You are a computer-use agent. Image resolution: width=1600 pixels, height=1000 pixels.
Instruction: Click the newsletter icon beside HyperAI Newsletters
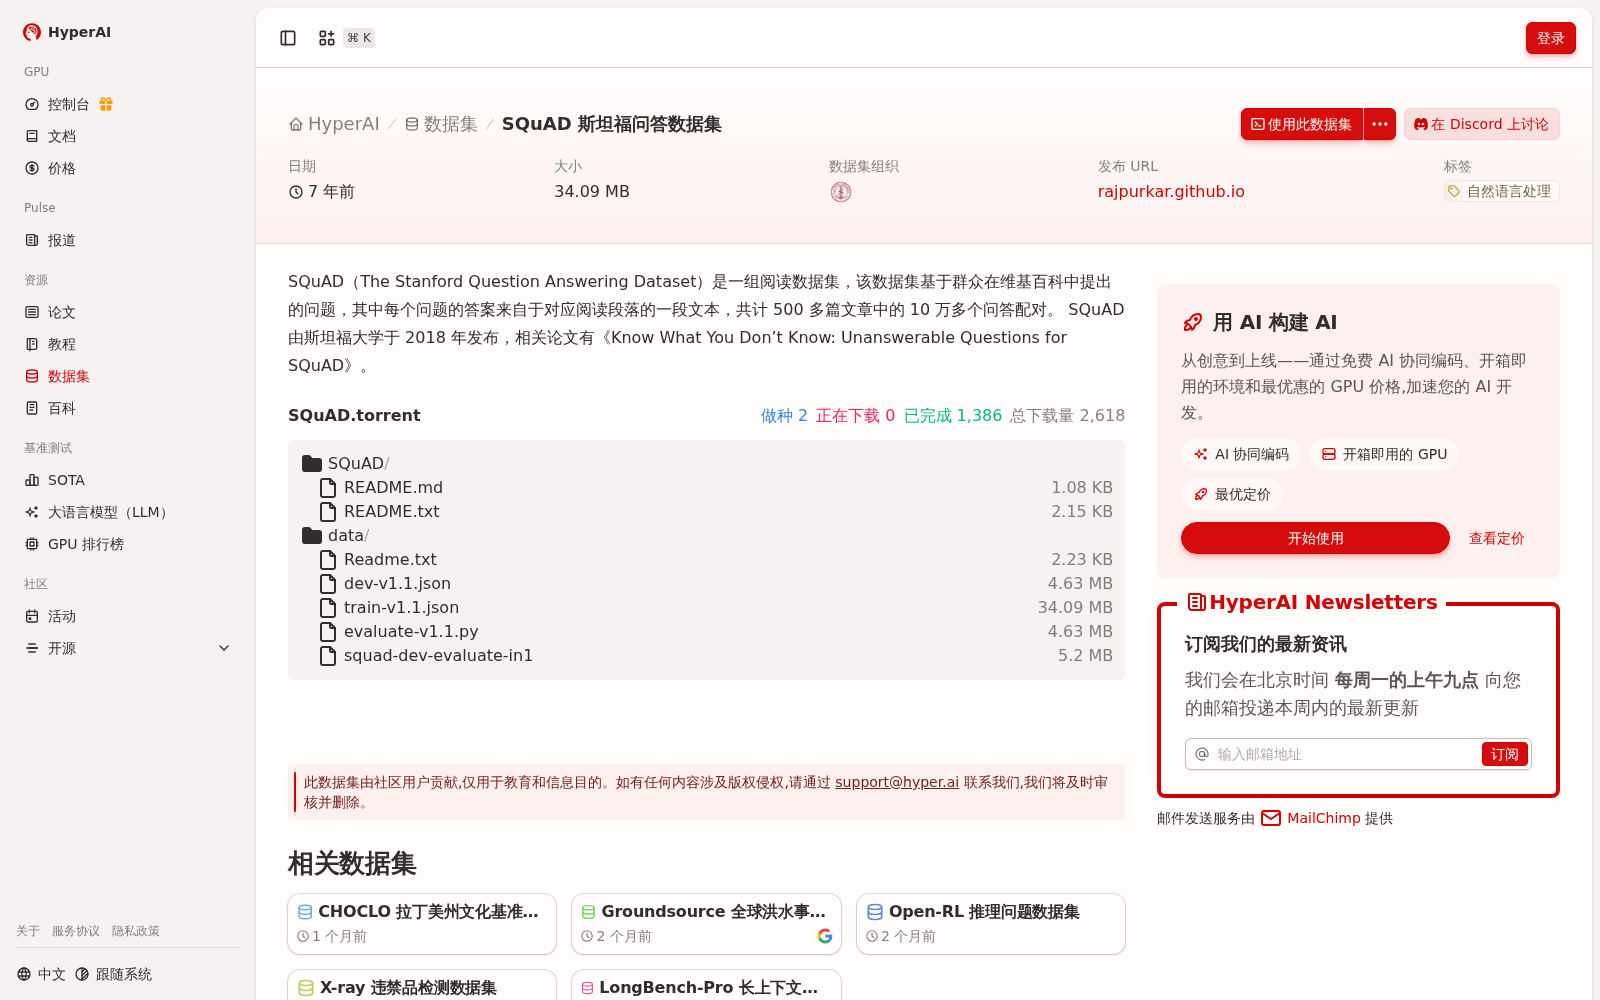point(1196,602)
